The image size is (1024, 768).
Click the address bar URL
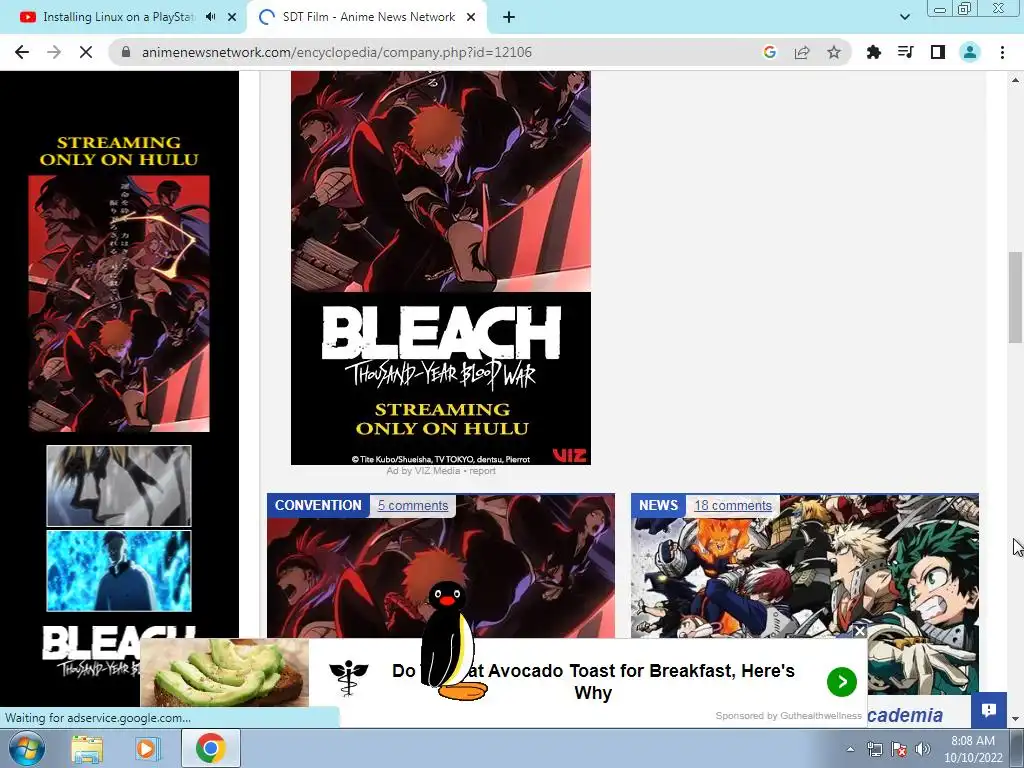(336, 52)
